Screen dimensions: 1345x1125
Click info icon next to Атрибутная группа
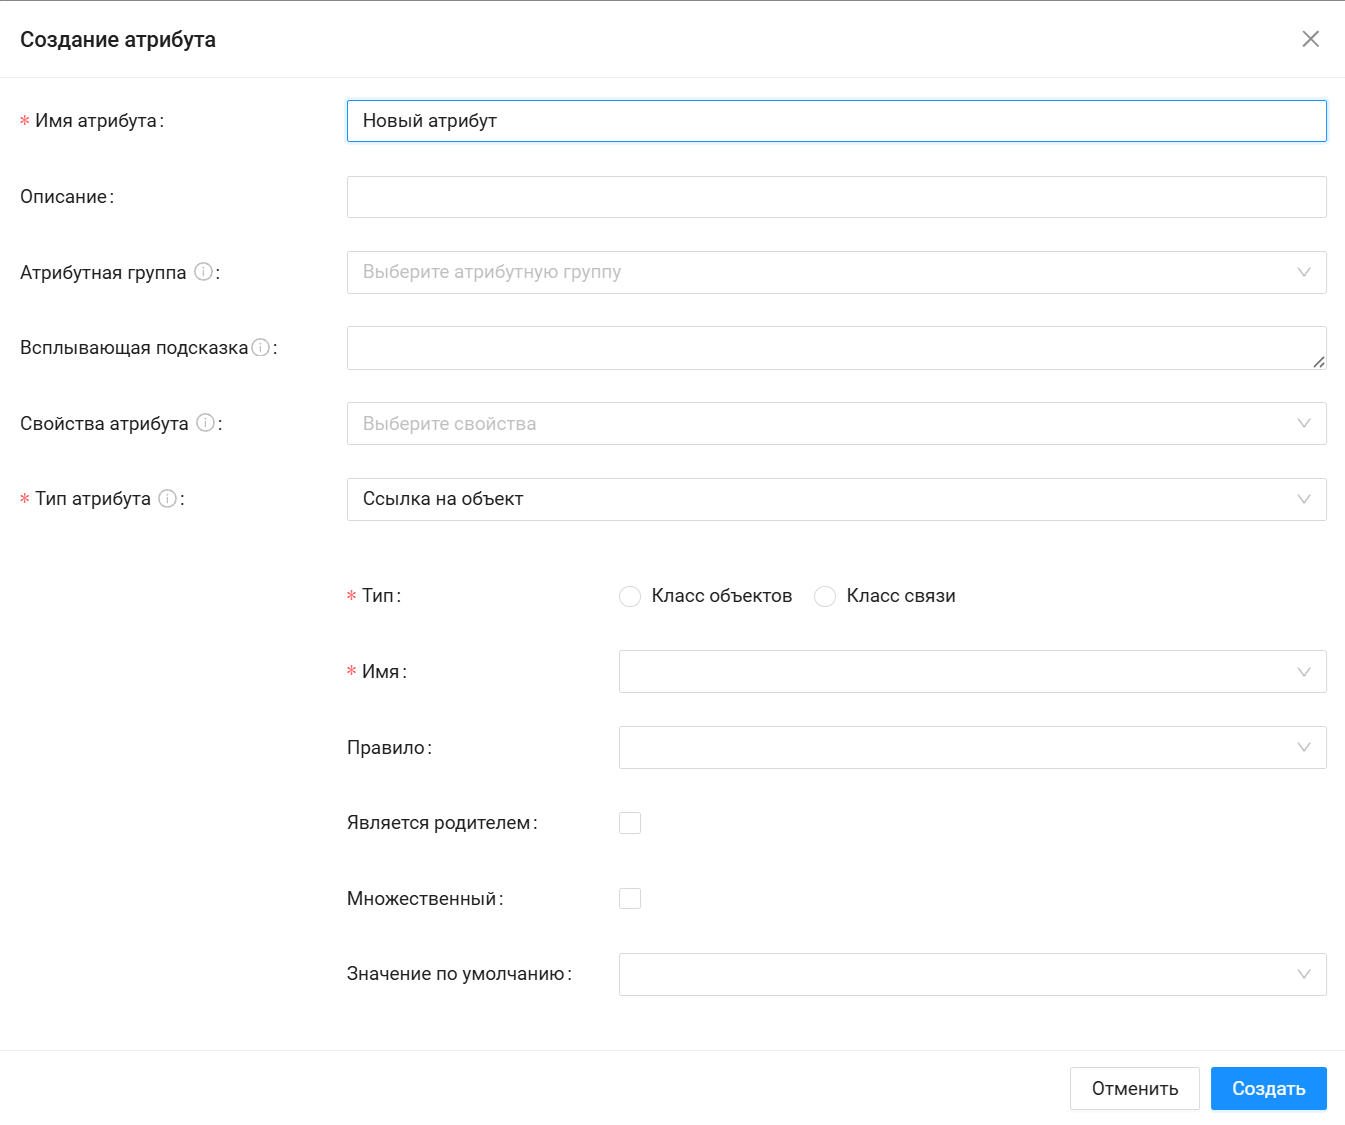[x=204, y=272]
